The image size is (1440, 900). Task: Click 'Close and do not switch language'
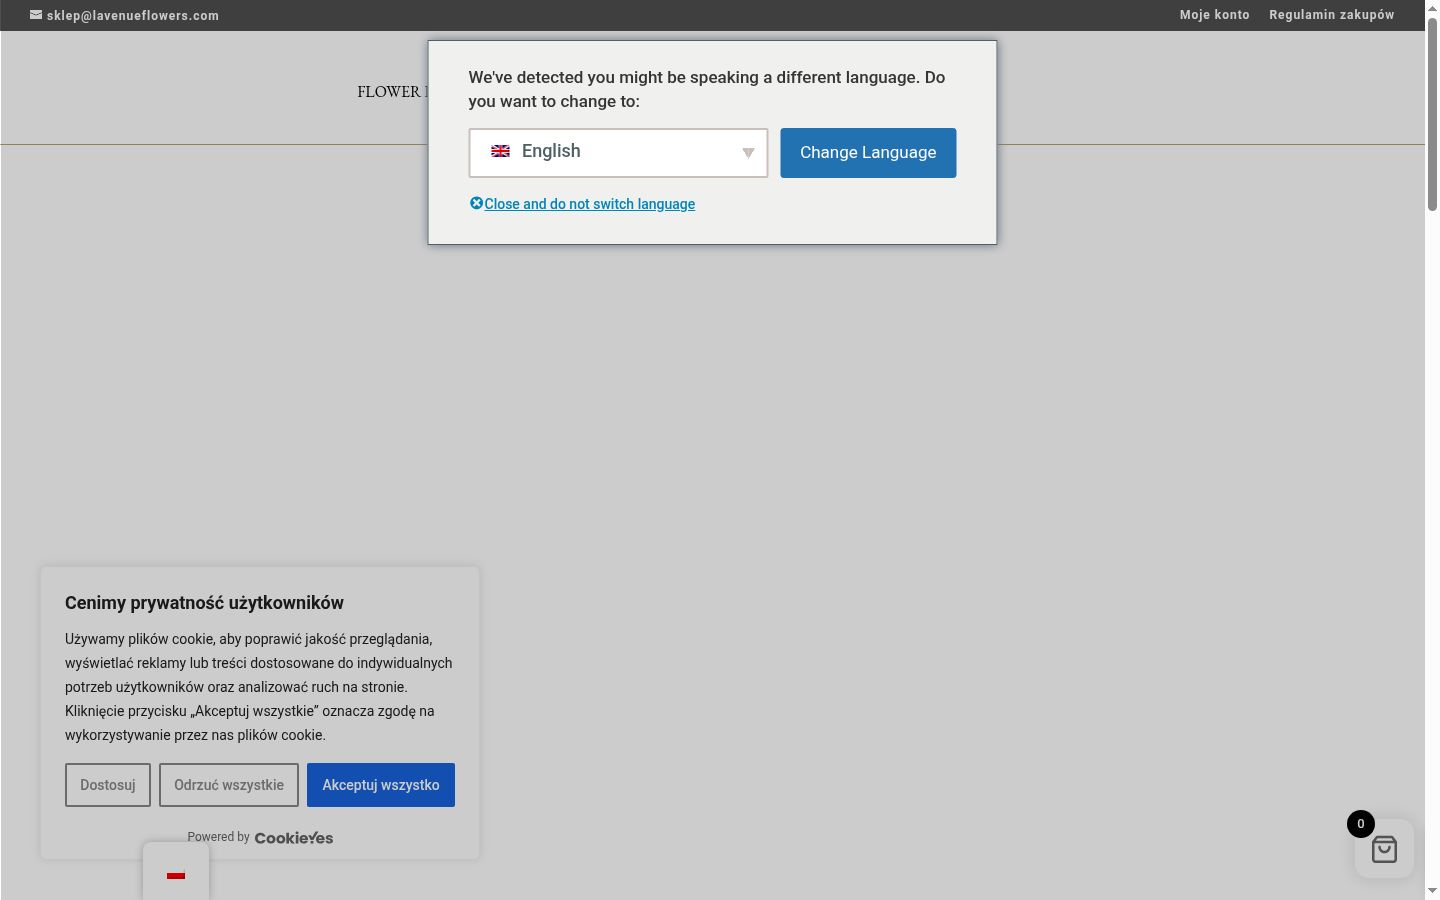[x=589, y=204]
